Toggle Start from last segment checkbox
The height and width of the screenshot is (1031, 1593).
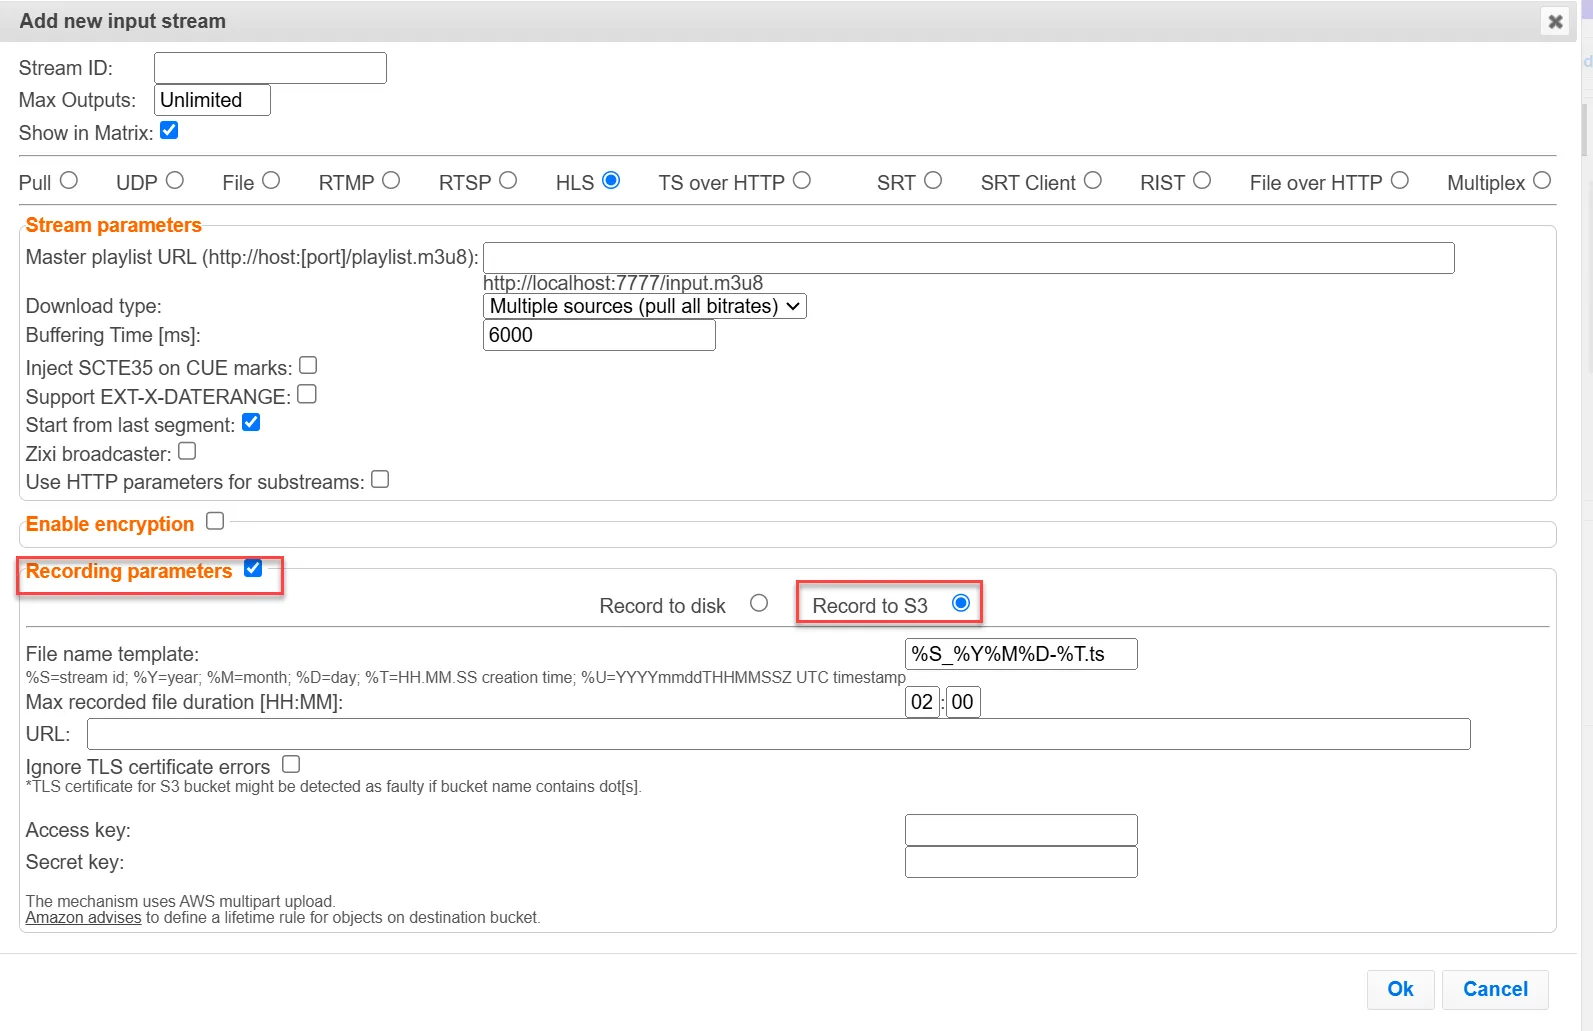click(251, 422)
